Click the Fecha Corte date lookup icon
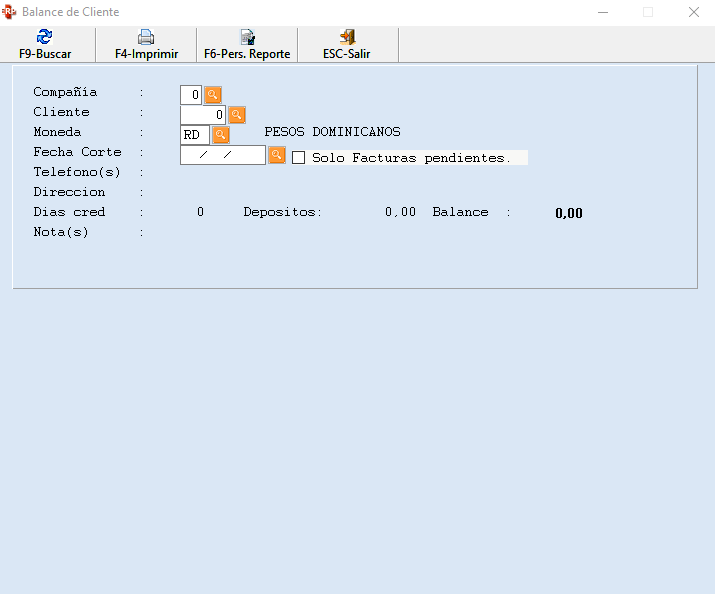 point(277,155)
